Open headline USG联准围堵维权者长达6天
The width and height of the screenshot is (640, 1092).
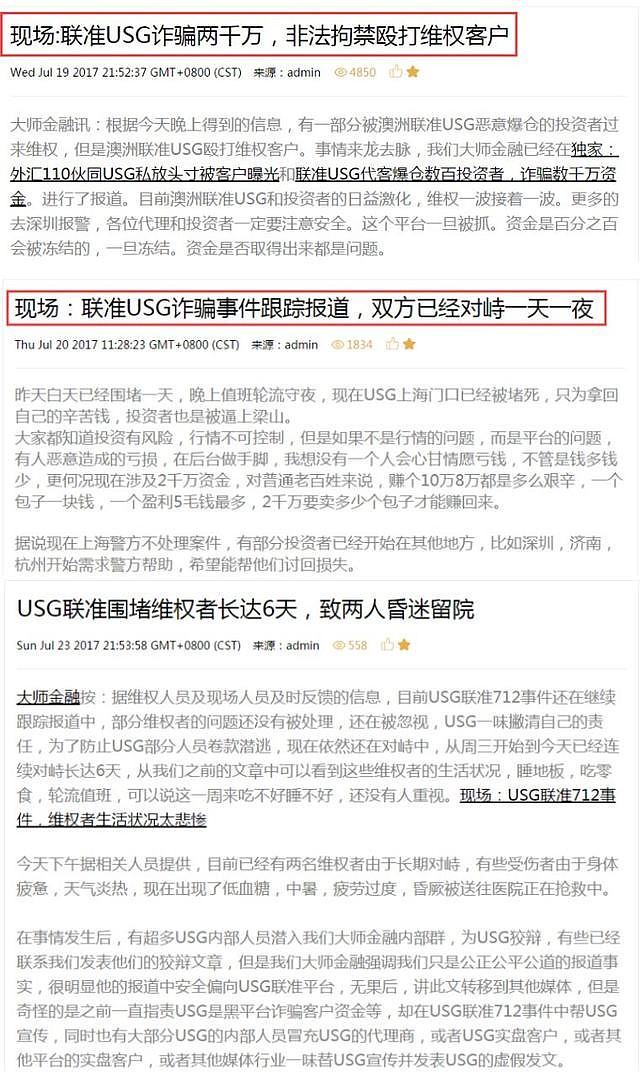(245, 609)
